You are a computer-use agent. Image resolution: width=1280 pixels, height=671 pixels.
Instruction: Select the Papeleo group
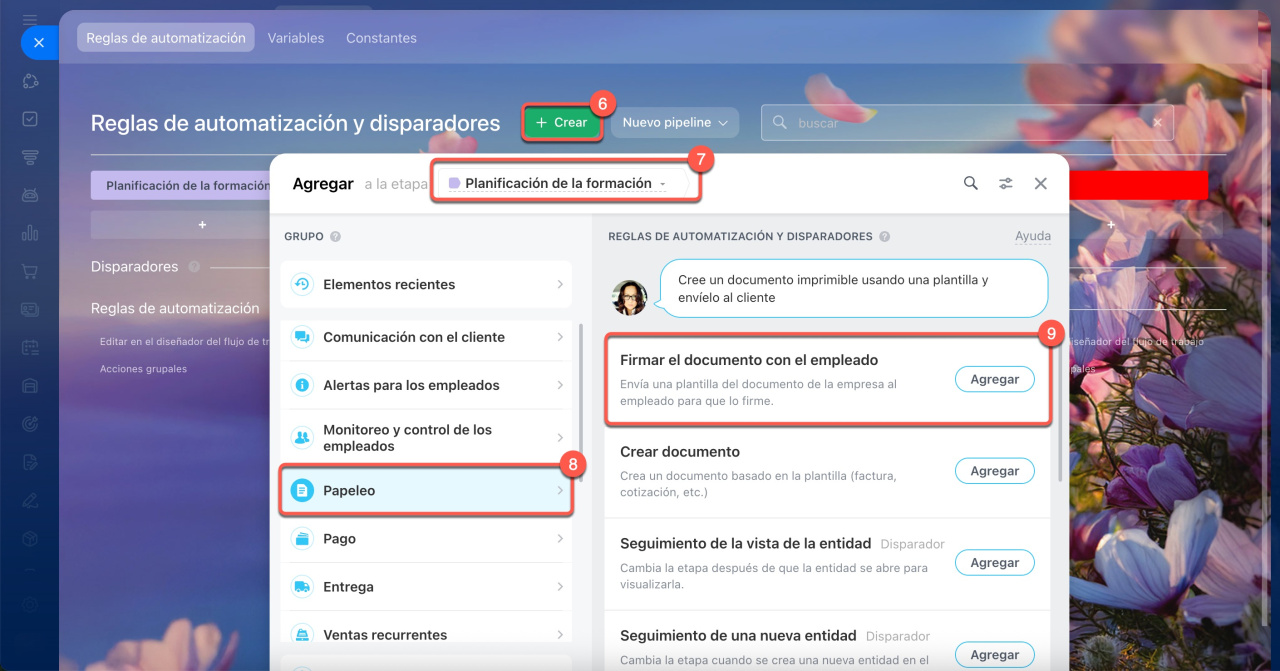point(426,490)
